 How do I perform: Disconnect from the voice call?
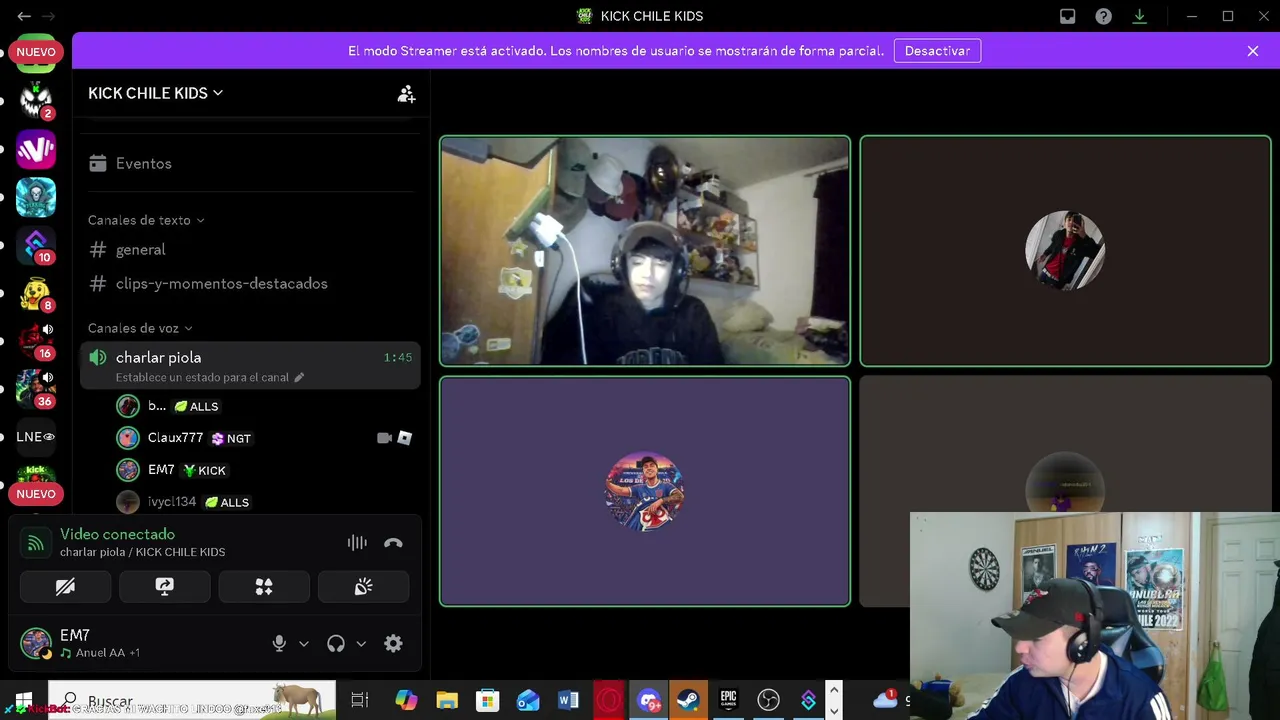393,543
